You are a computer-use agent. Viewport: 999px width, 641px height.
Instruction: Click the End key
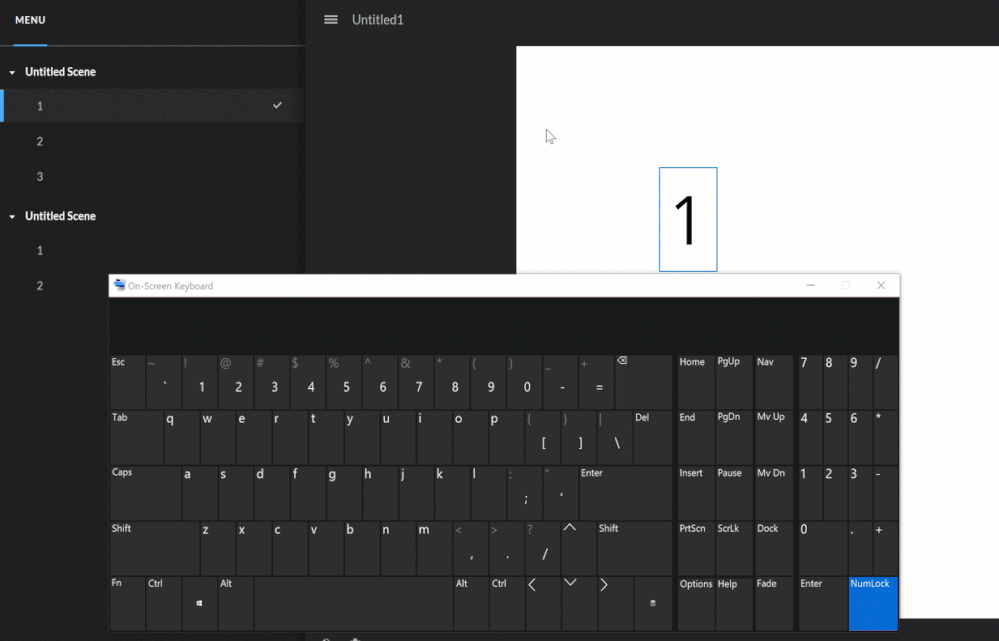pyautogui.click(x=696, y=438)
